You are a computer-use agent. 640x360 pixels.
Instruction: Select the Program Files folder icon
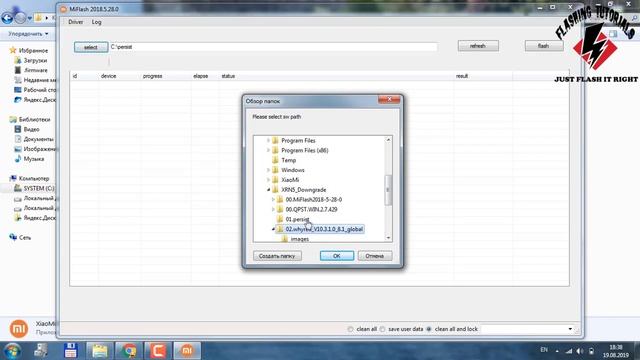pyautogui.click(x=276, y=140)
